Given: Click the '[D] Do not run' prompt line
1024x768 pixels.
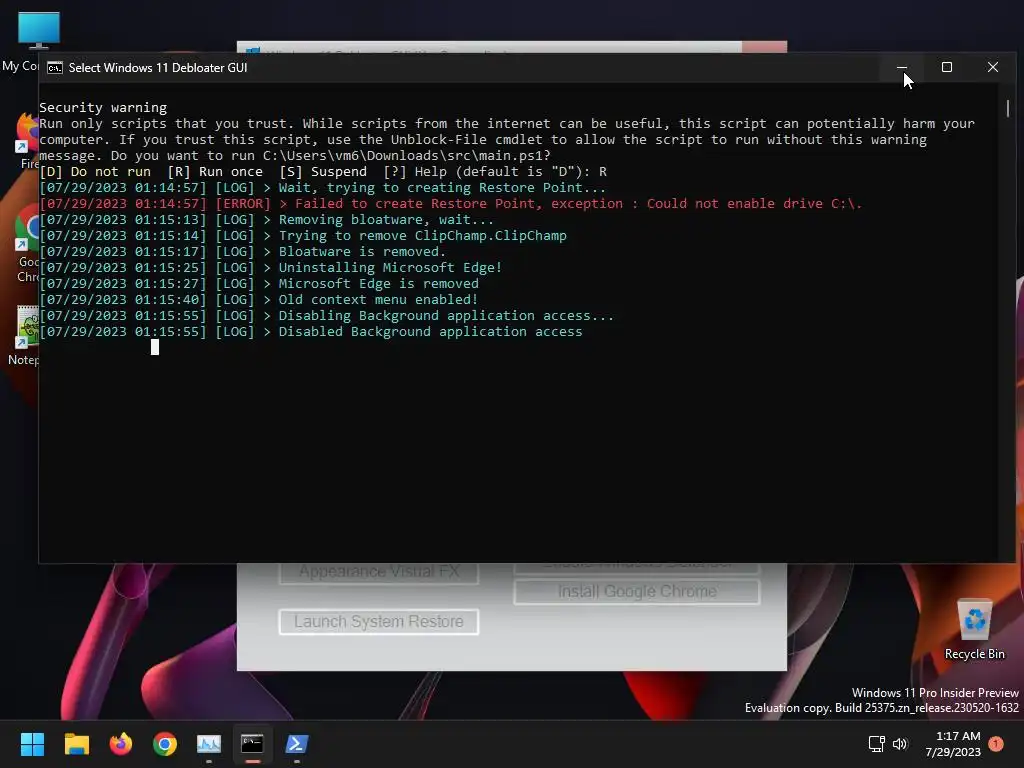Looking at the screenshot, I should (x=323, y=172).
